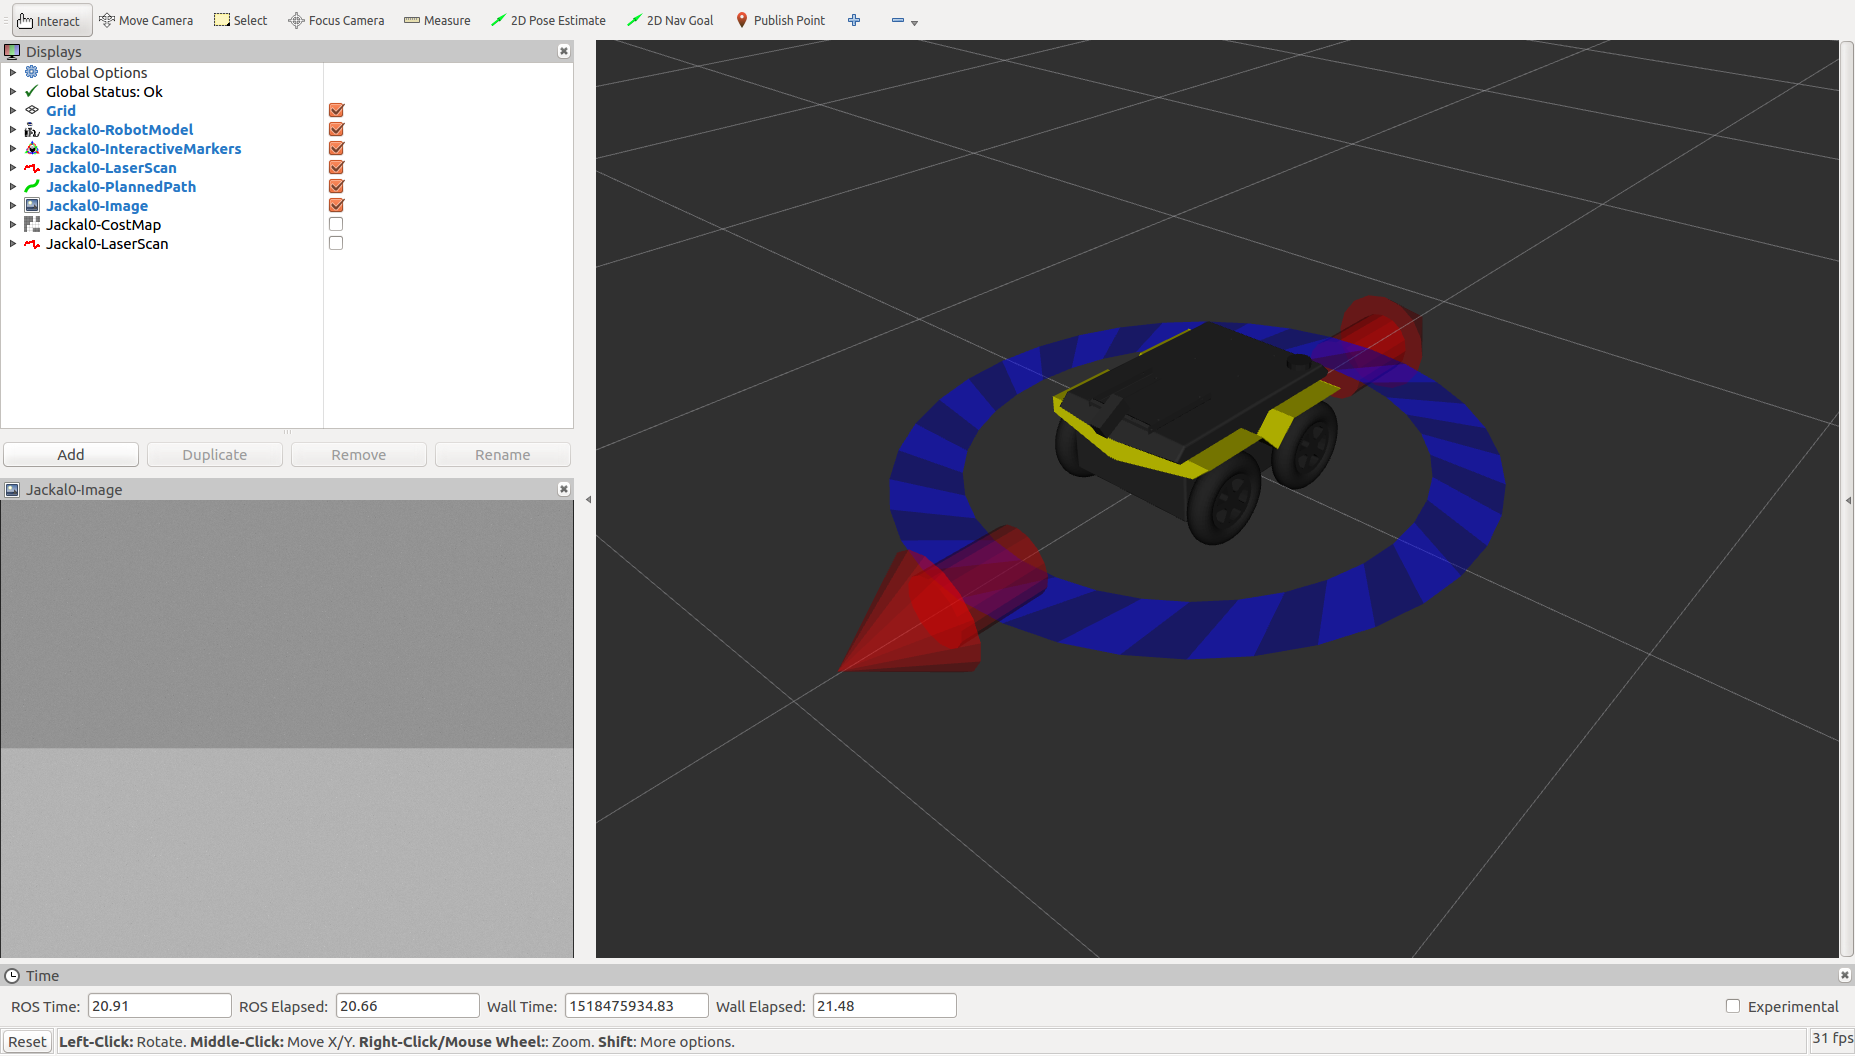The width and height of the screenshot is (1855, 1056).
Task: Pick the 2D Nav Goal tool
Action: tap(670, 20)
